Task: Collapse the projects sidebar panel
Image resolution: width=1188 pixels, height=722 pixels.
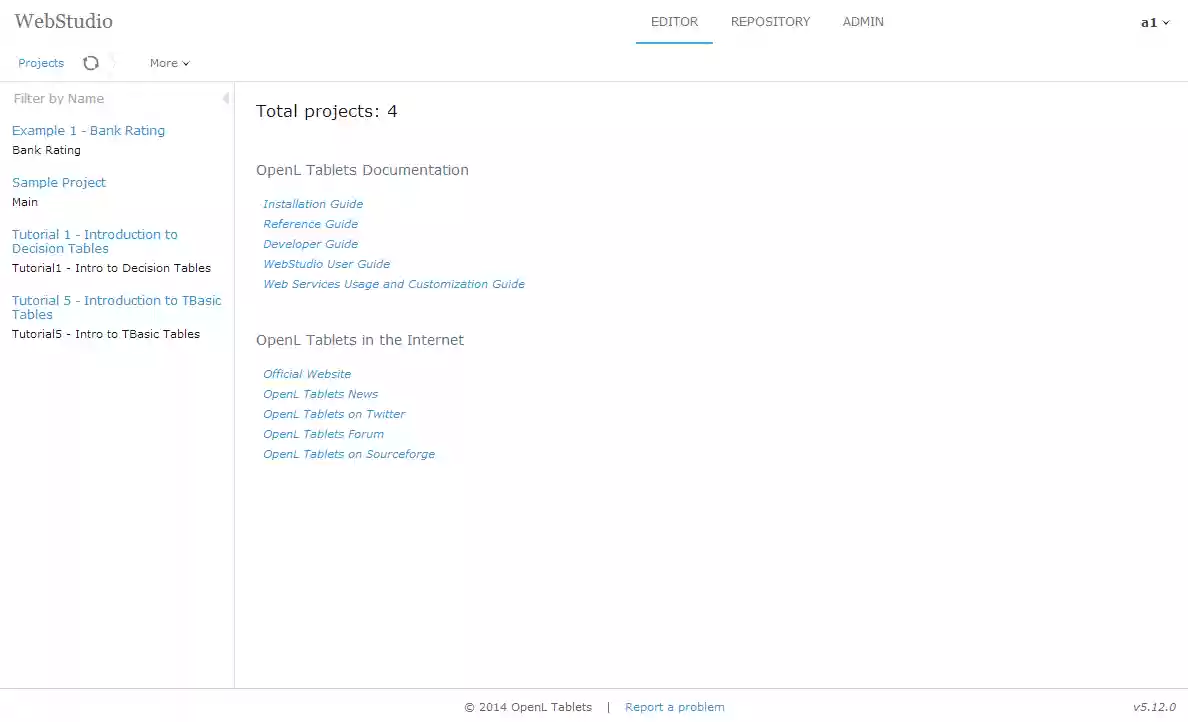Action: tap(225, 98)
